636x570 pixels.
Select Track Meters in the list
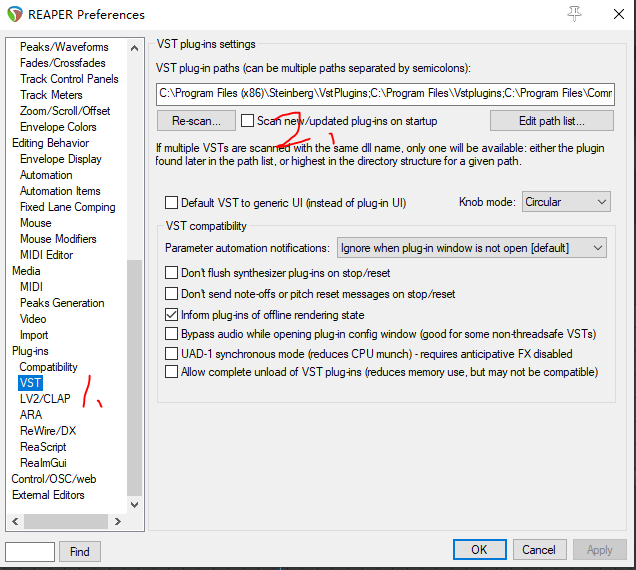pyautogui.click(x=51, y=95)
